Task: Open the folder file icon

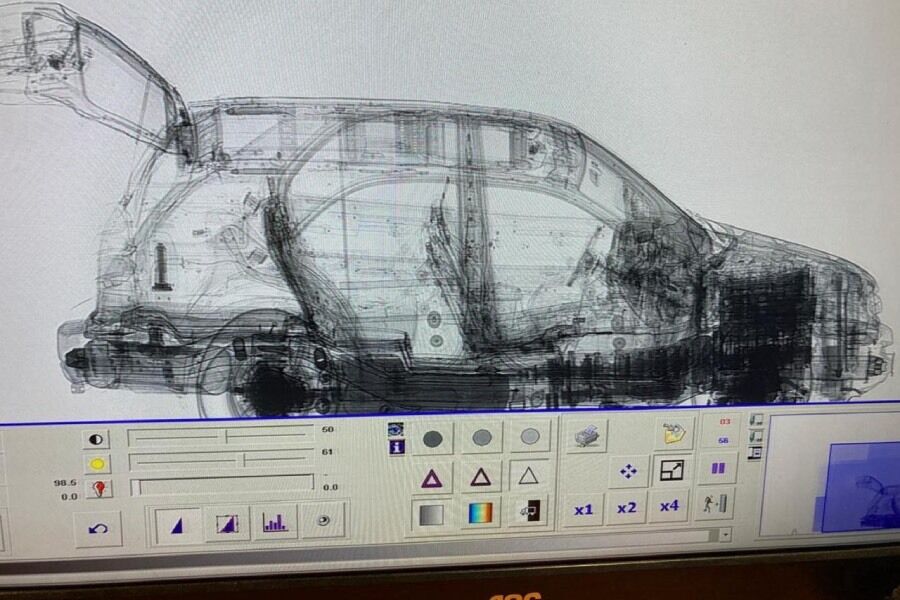Action: pyautogui.click(x=674, y=434)
